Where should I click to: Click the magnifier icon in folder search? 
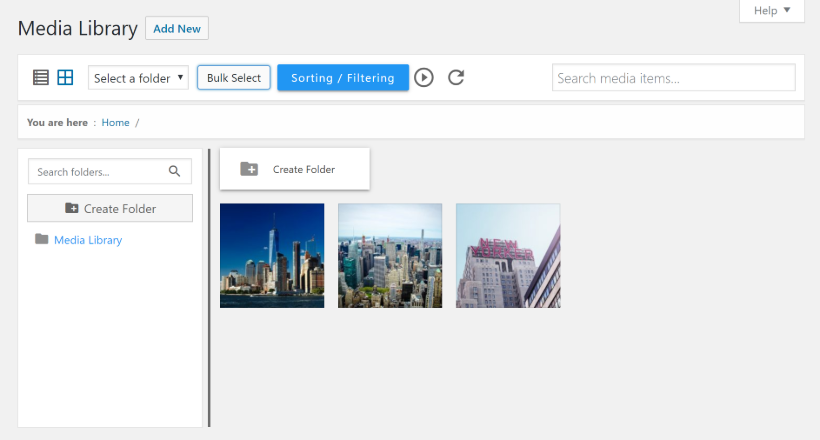175,171
